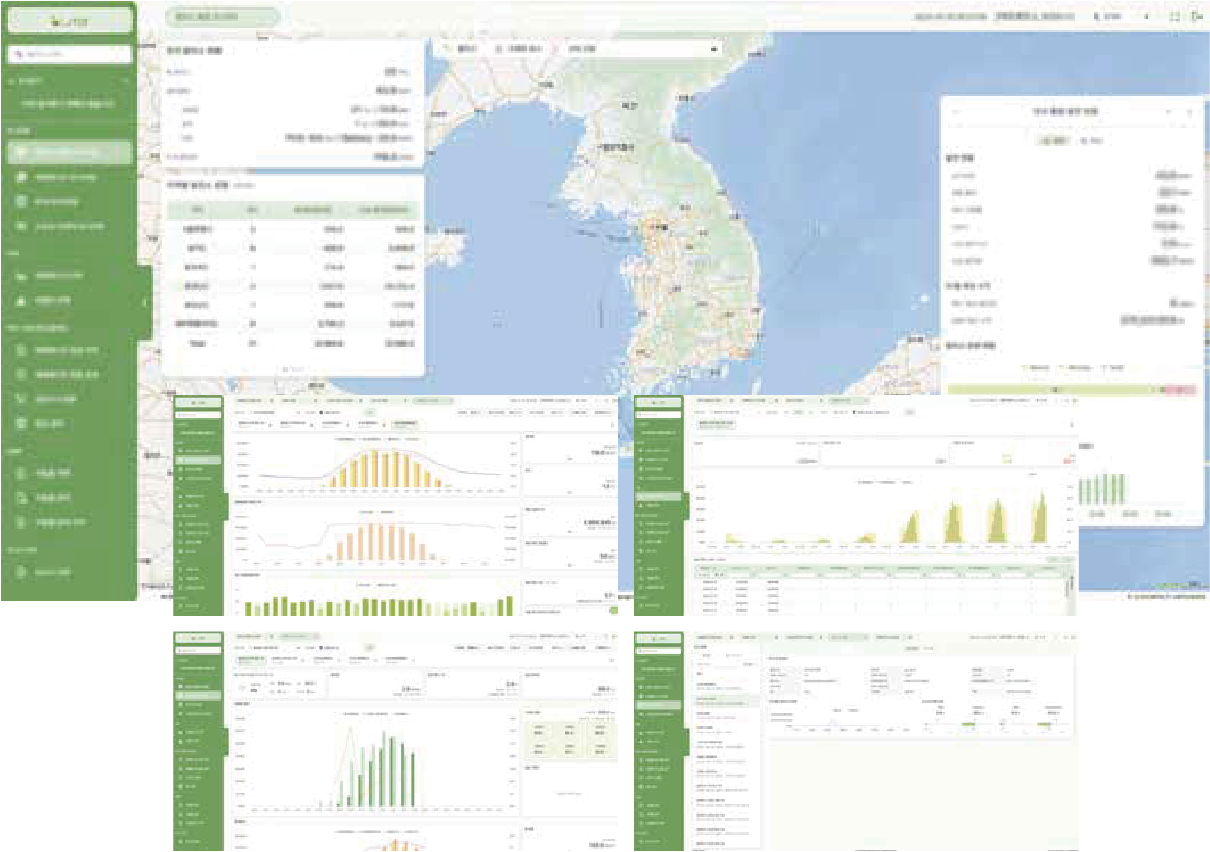Viewport: 1210px width, 852px height.
Task: Click the sidebar search input field
Action: (69, 53)
